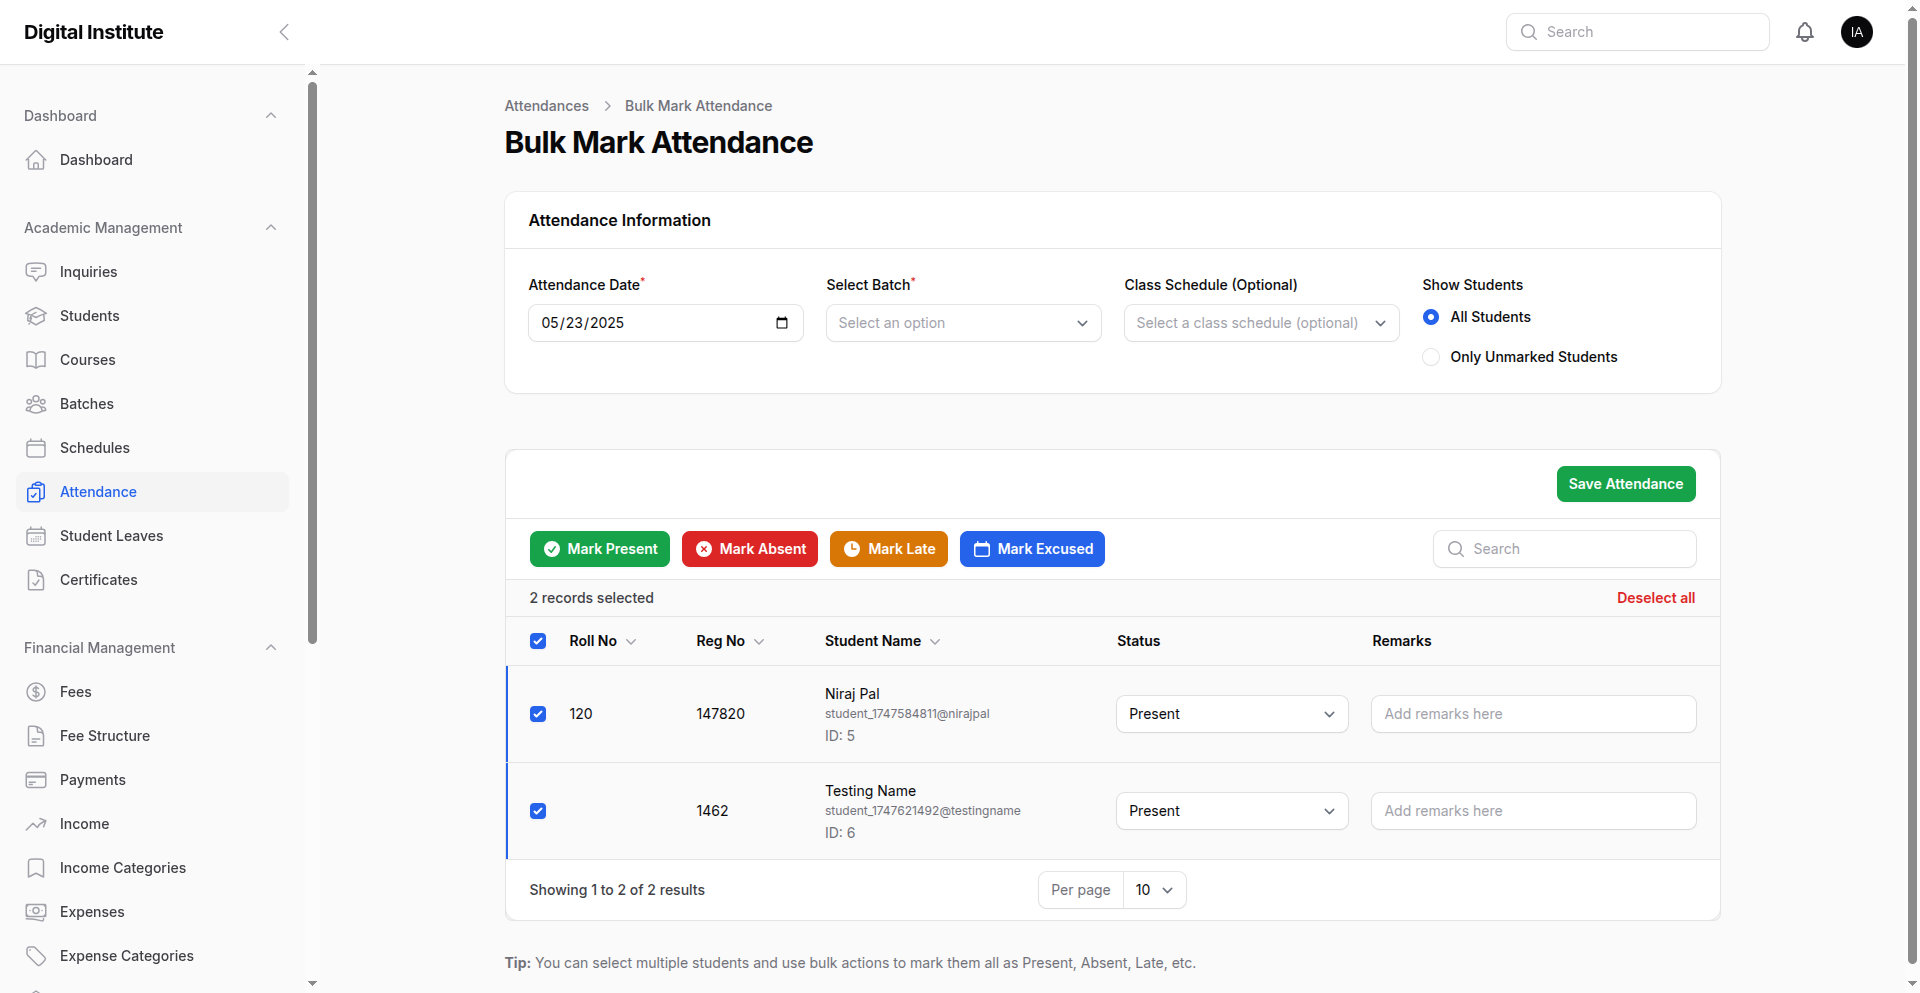Open status dropdown for Testing Name
Image resolution: width=1920 pixels, height=993 pixels.
pos(1231,811)
